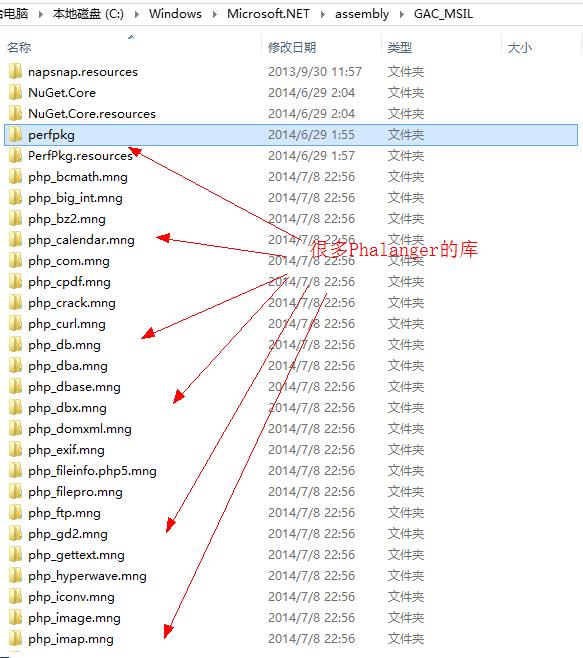The image size is (583, 658).
Task: Select the NuGet.Core folder icon
Action: click(15, 92)
